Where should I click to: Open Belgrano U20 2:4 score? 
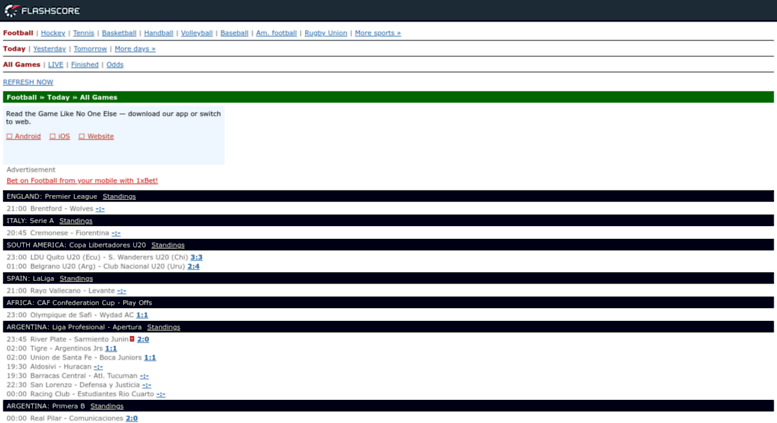(x=193, y=266)
